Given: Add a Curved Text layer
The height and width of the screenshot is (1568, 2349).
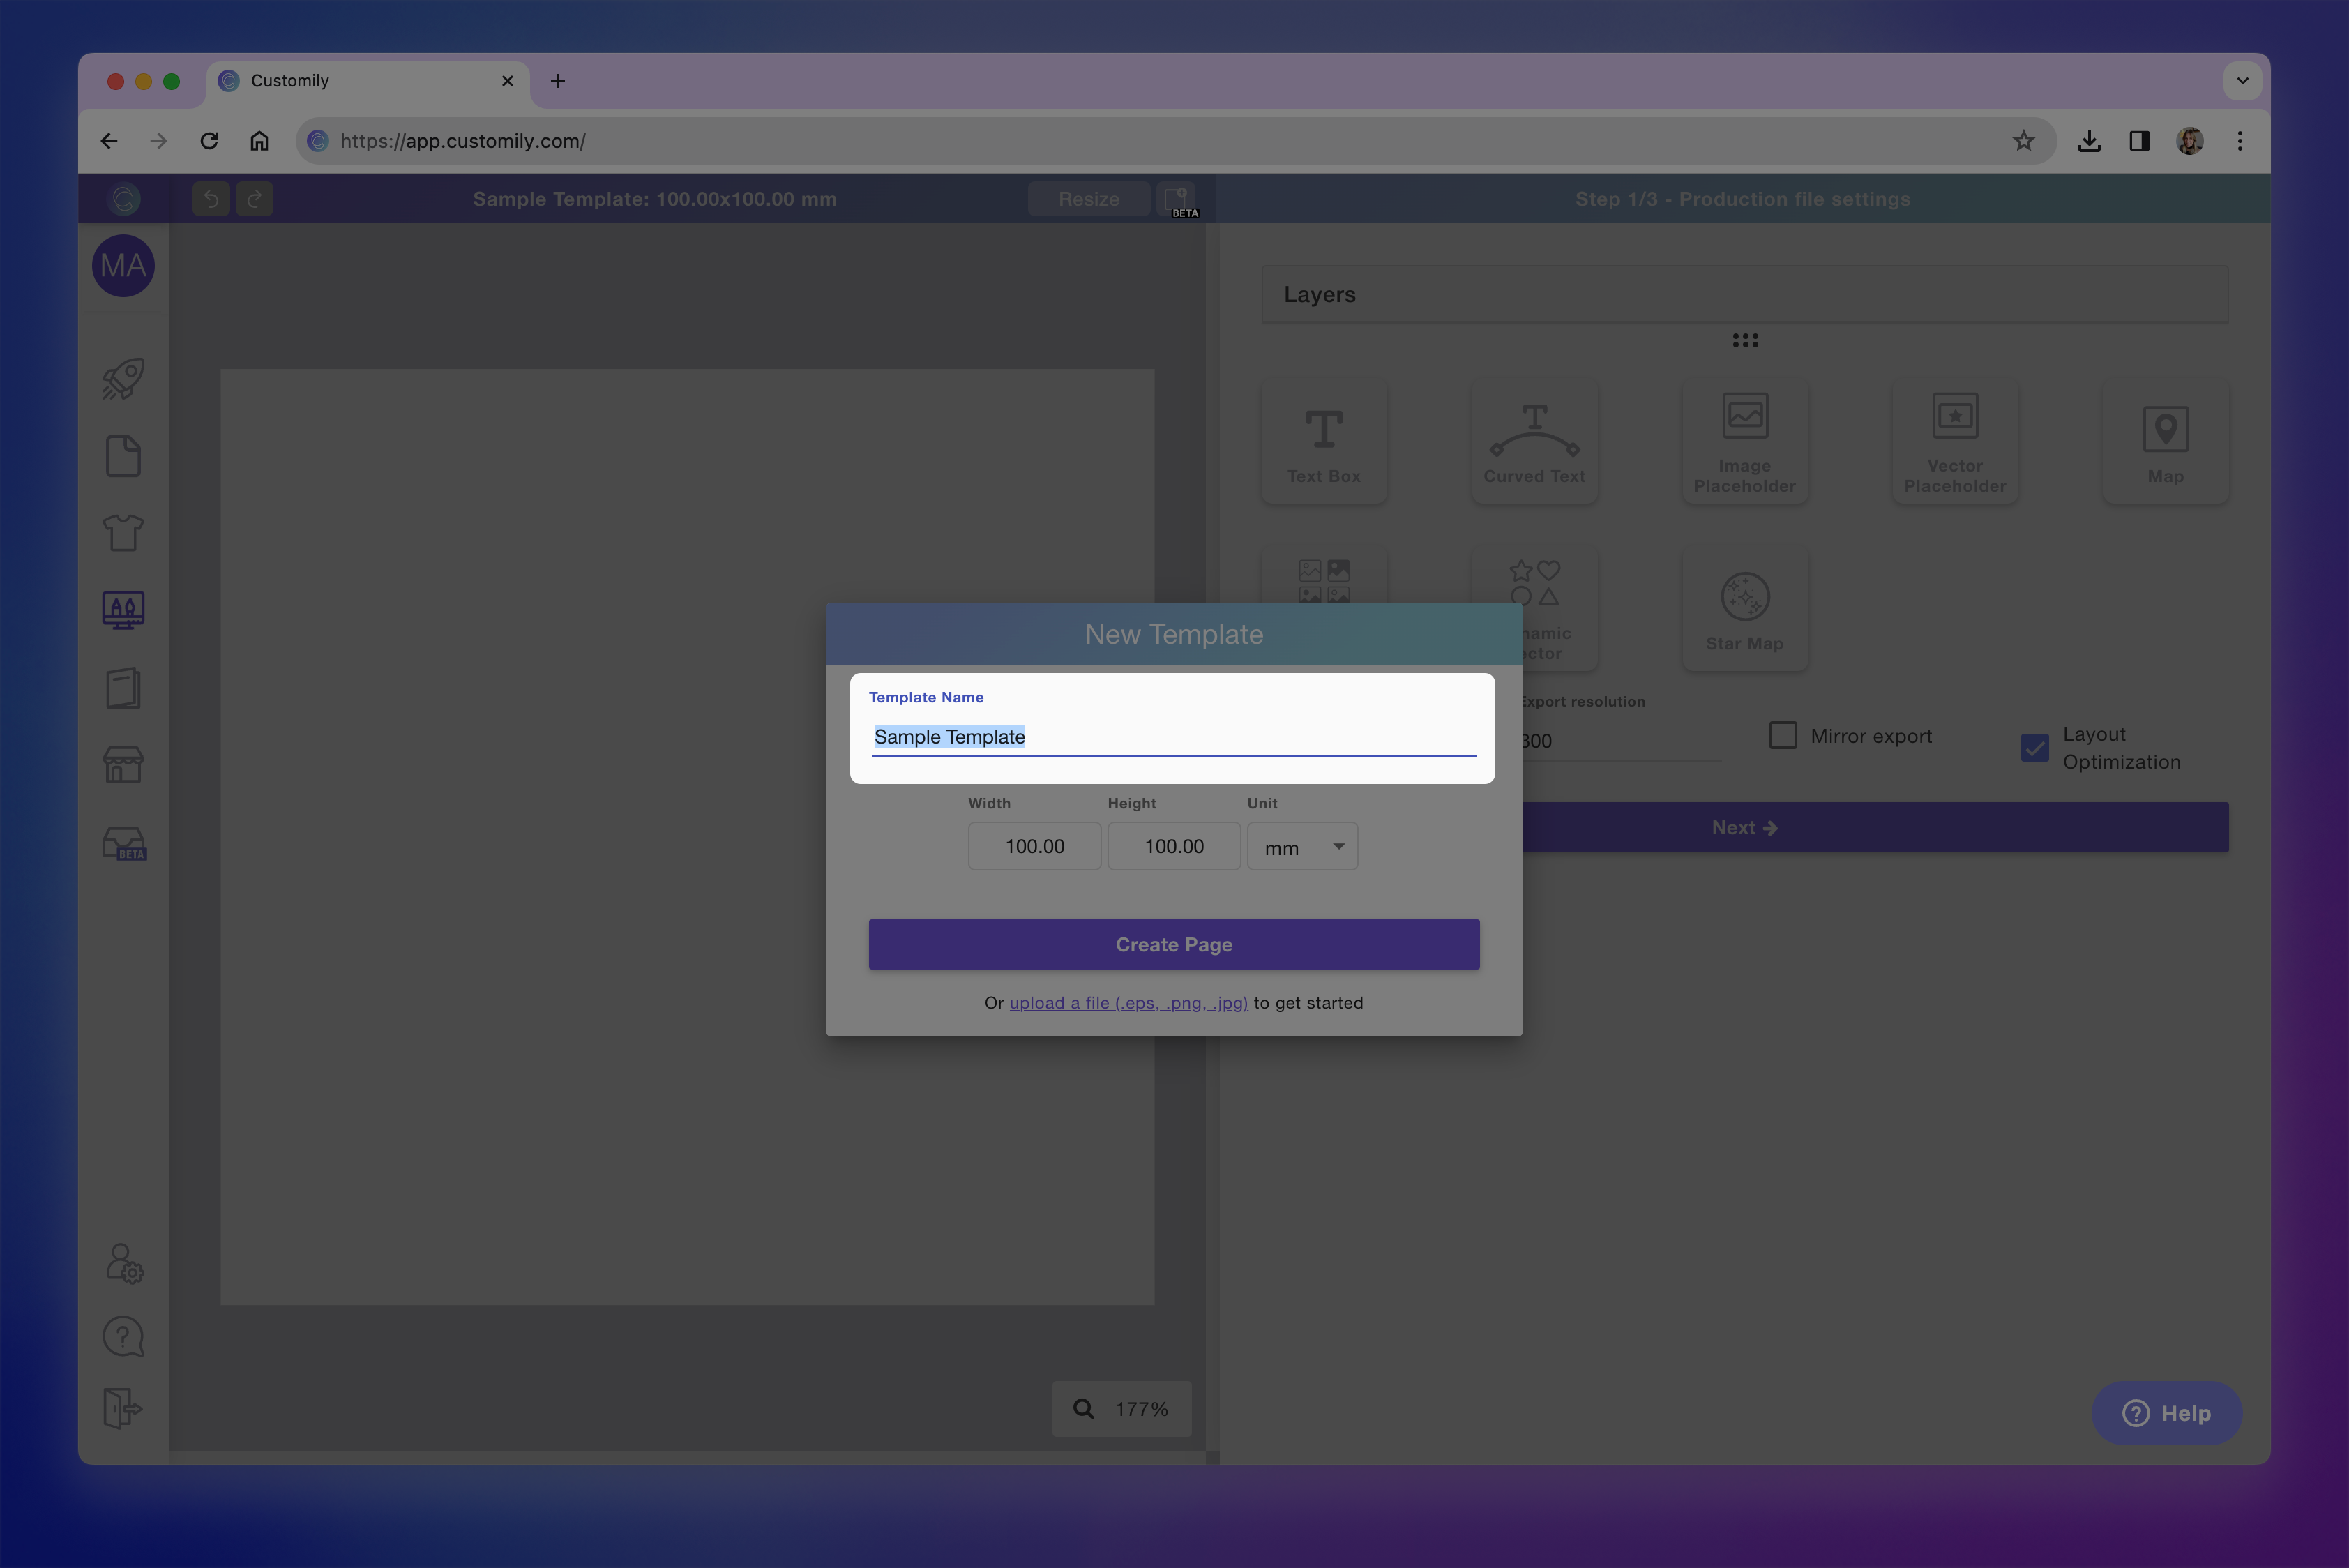Looking at the screenshot, I should 1534,442.
